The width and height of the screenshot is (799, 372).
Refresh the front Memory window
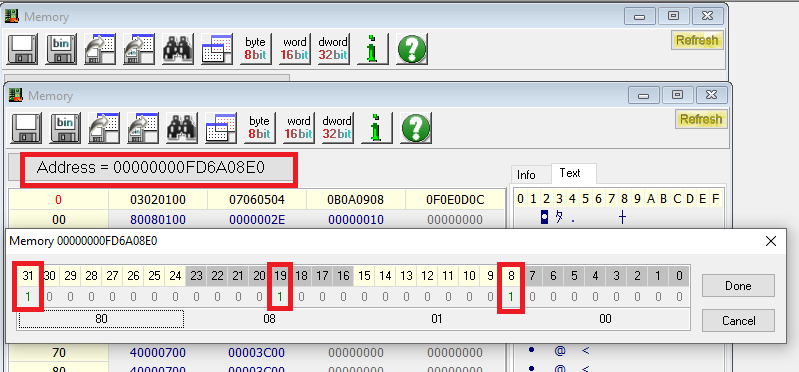(x=701, y=119)
